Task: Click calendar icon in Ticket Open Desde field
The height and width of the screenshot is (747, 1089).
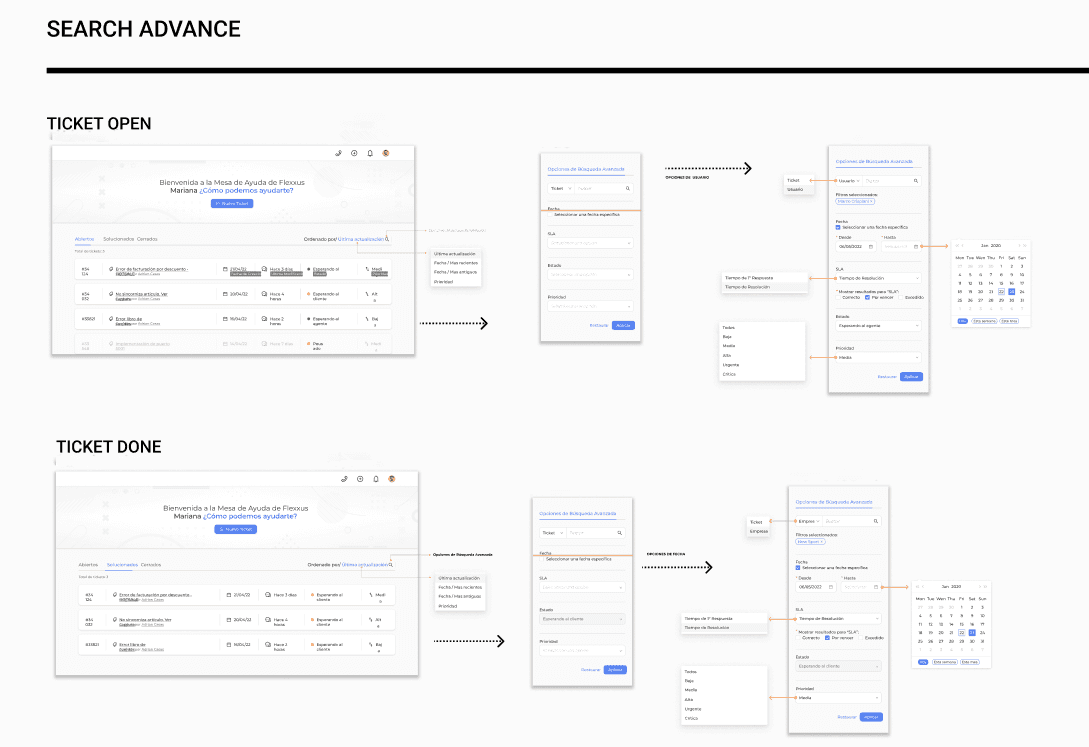Action: coord(871,246)
